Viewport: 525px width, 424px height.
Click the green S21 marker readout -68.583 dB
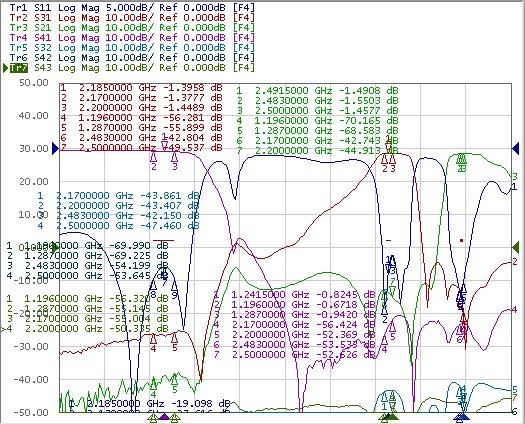coord(369,130)
